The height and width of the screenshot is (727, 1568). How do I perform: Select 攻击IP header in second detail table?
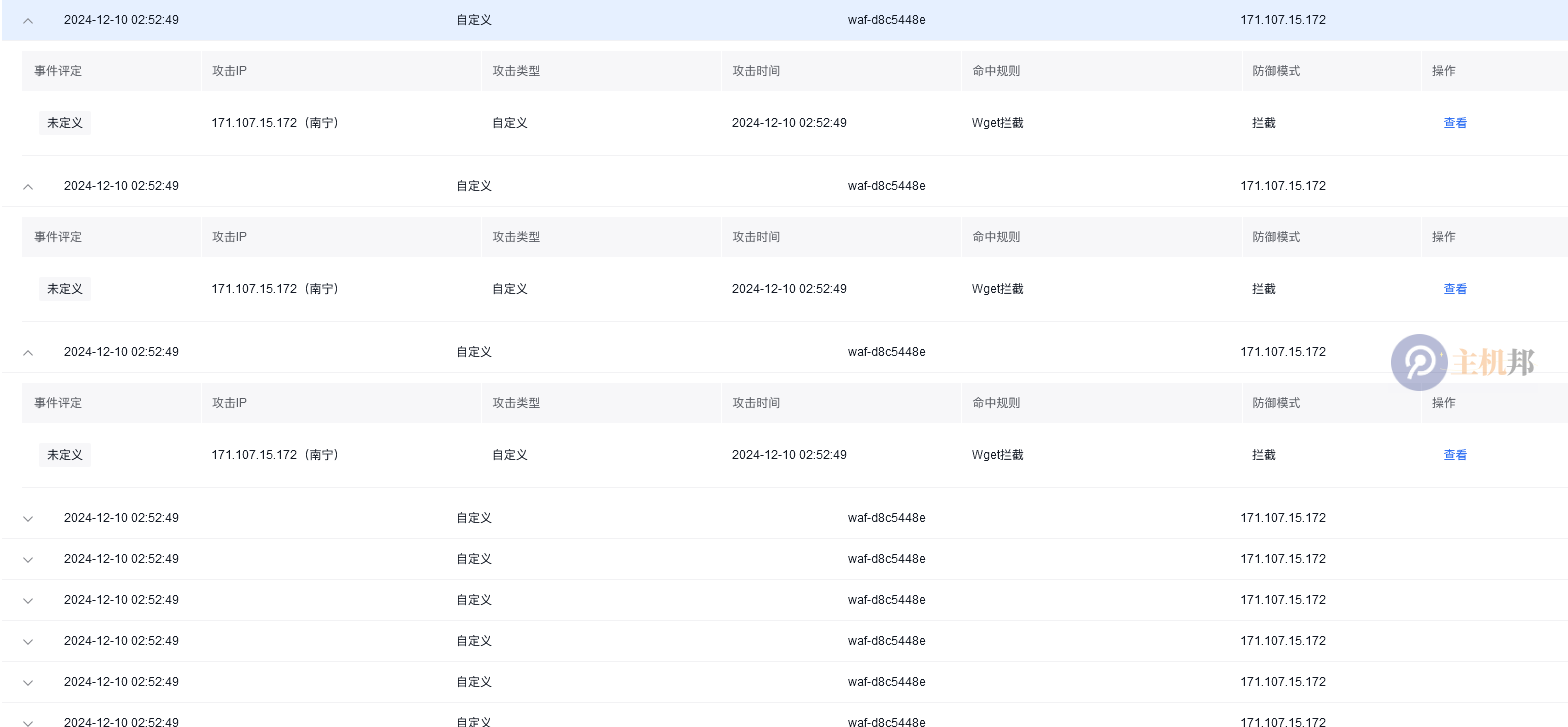(x=229, y=237)
